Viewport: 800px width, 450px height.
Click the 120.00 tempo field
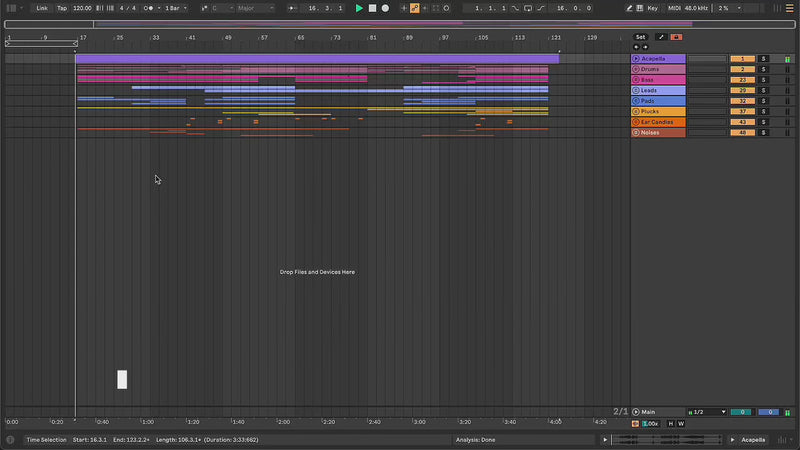(82, 8)
